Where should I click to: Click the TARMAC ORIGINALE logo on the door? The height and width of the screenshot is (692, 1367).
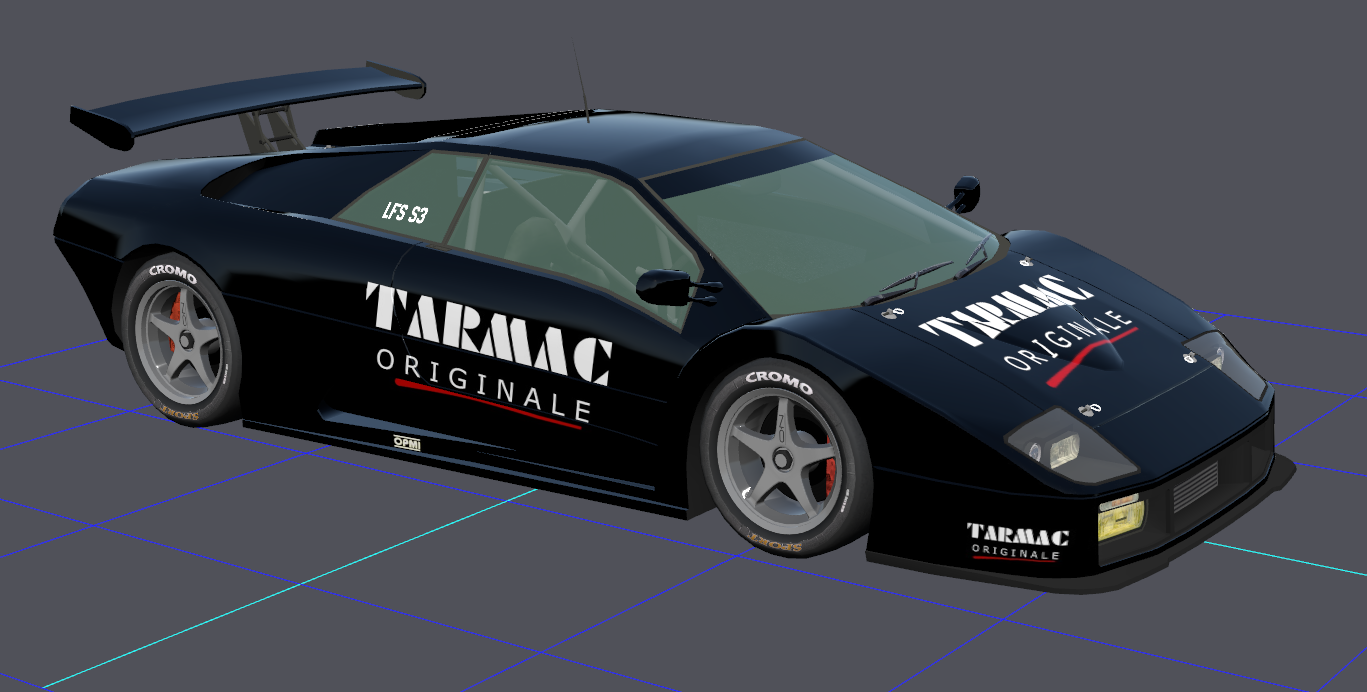[x=489, y=355]
